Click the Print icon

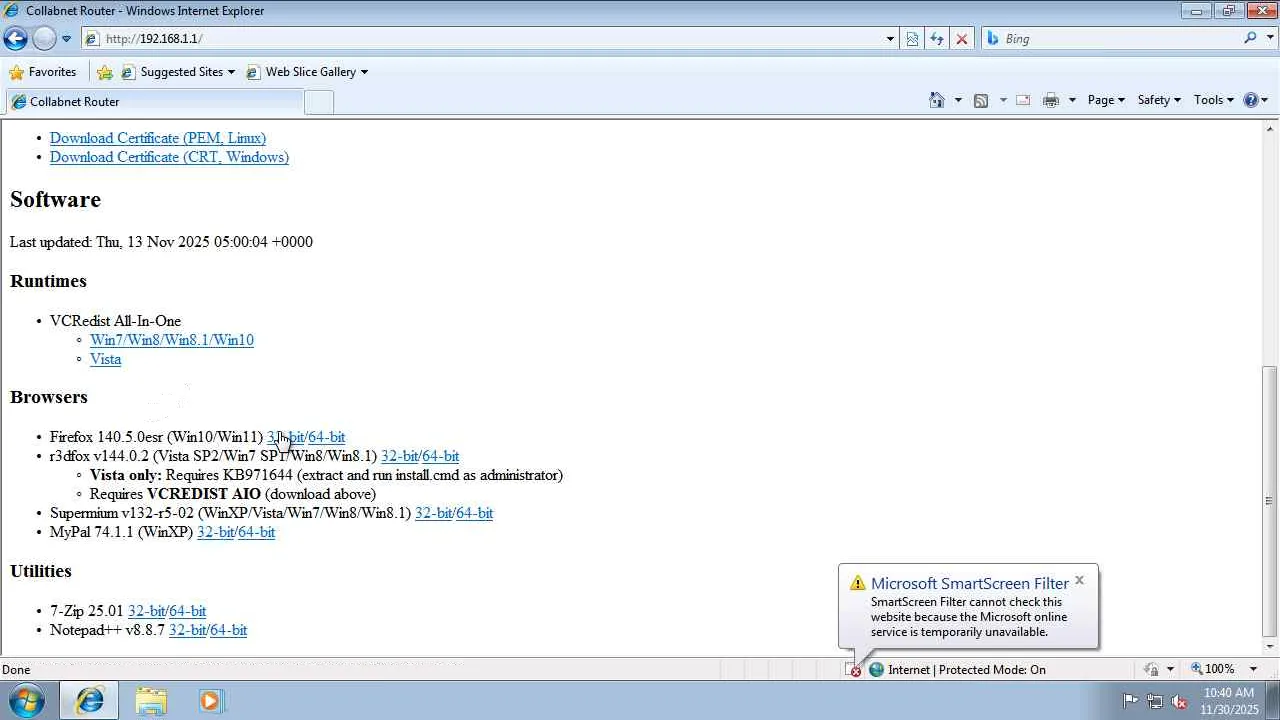coord(1051,100)
